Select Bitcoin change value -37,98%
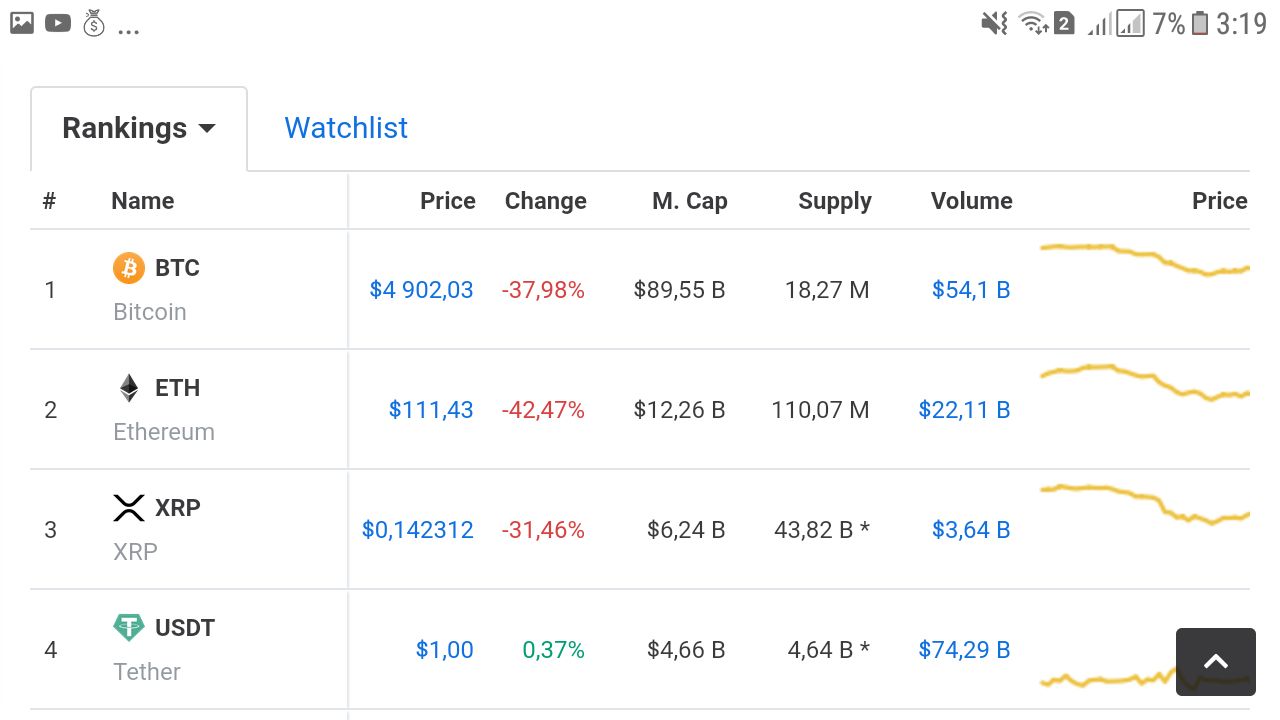The height and width of the screenshot is (720, 1280). coord(543,290)
